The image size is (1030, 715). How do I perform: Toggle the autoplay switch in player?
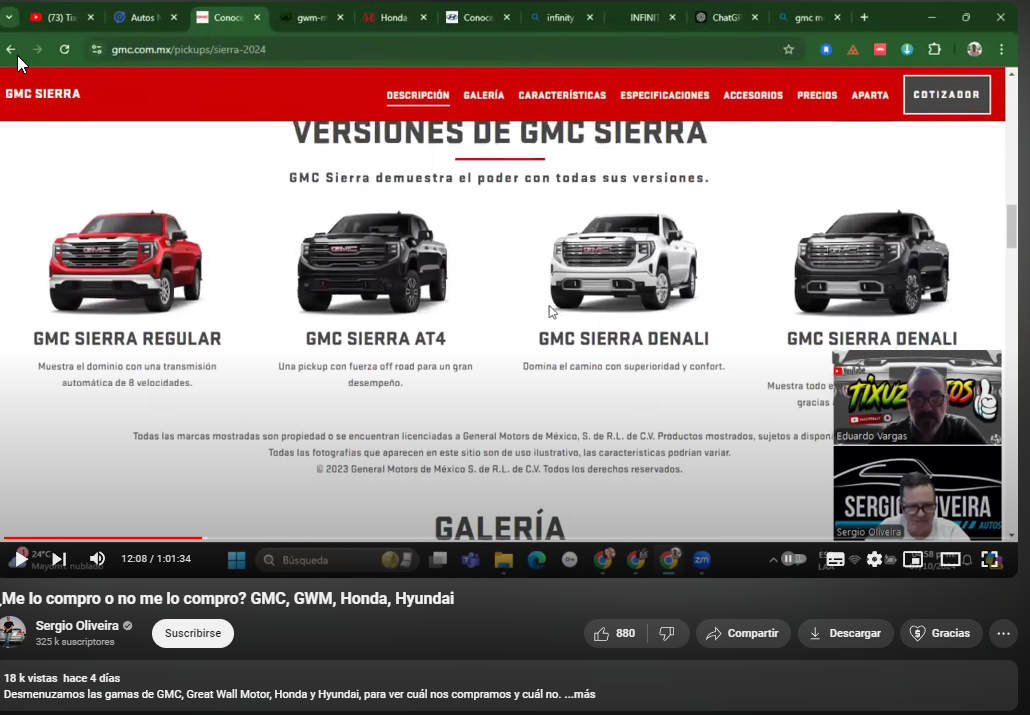794,559
